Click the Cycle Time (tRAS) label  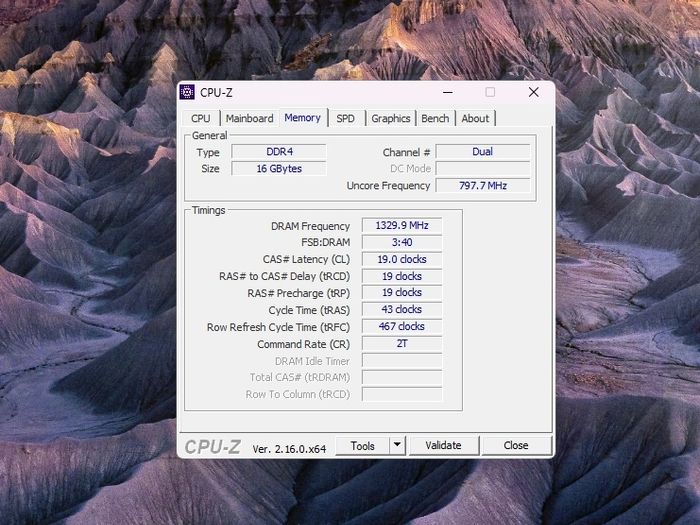tap(309, 310)
